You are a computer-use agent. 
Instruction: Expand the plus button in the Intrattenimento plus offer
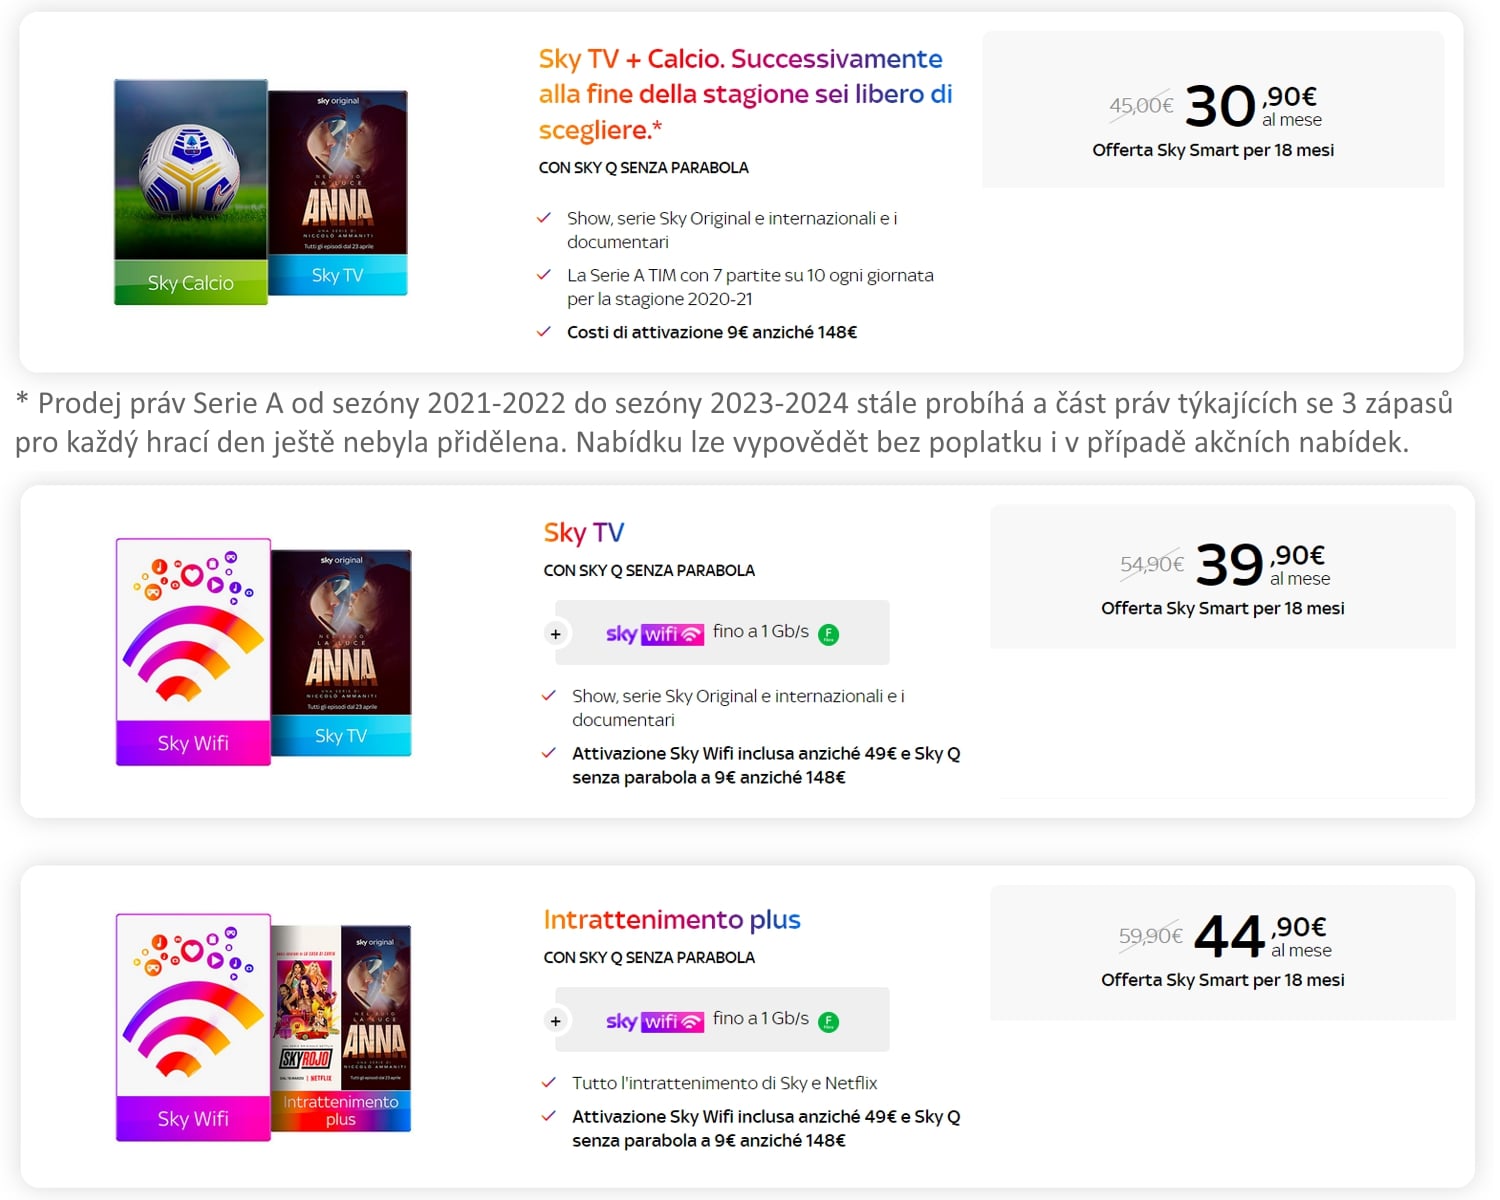556,1021
